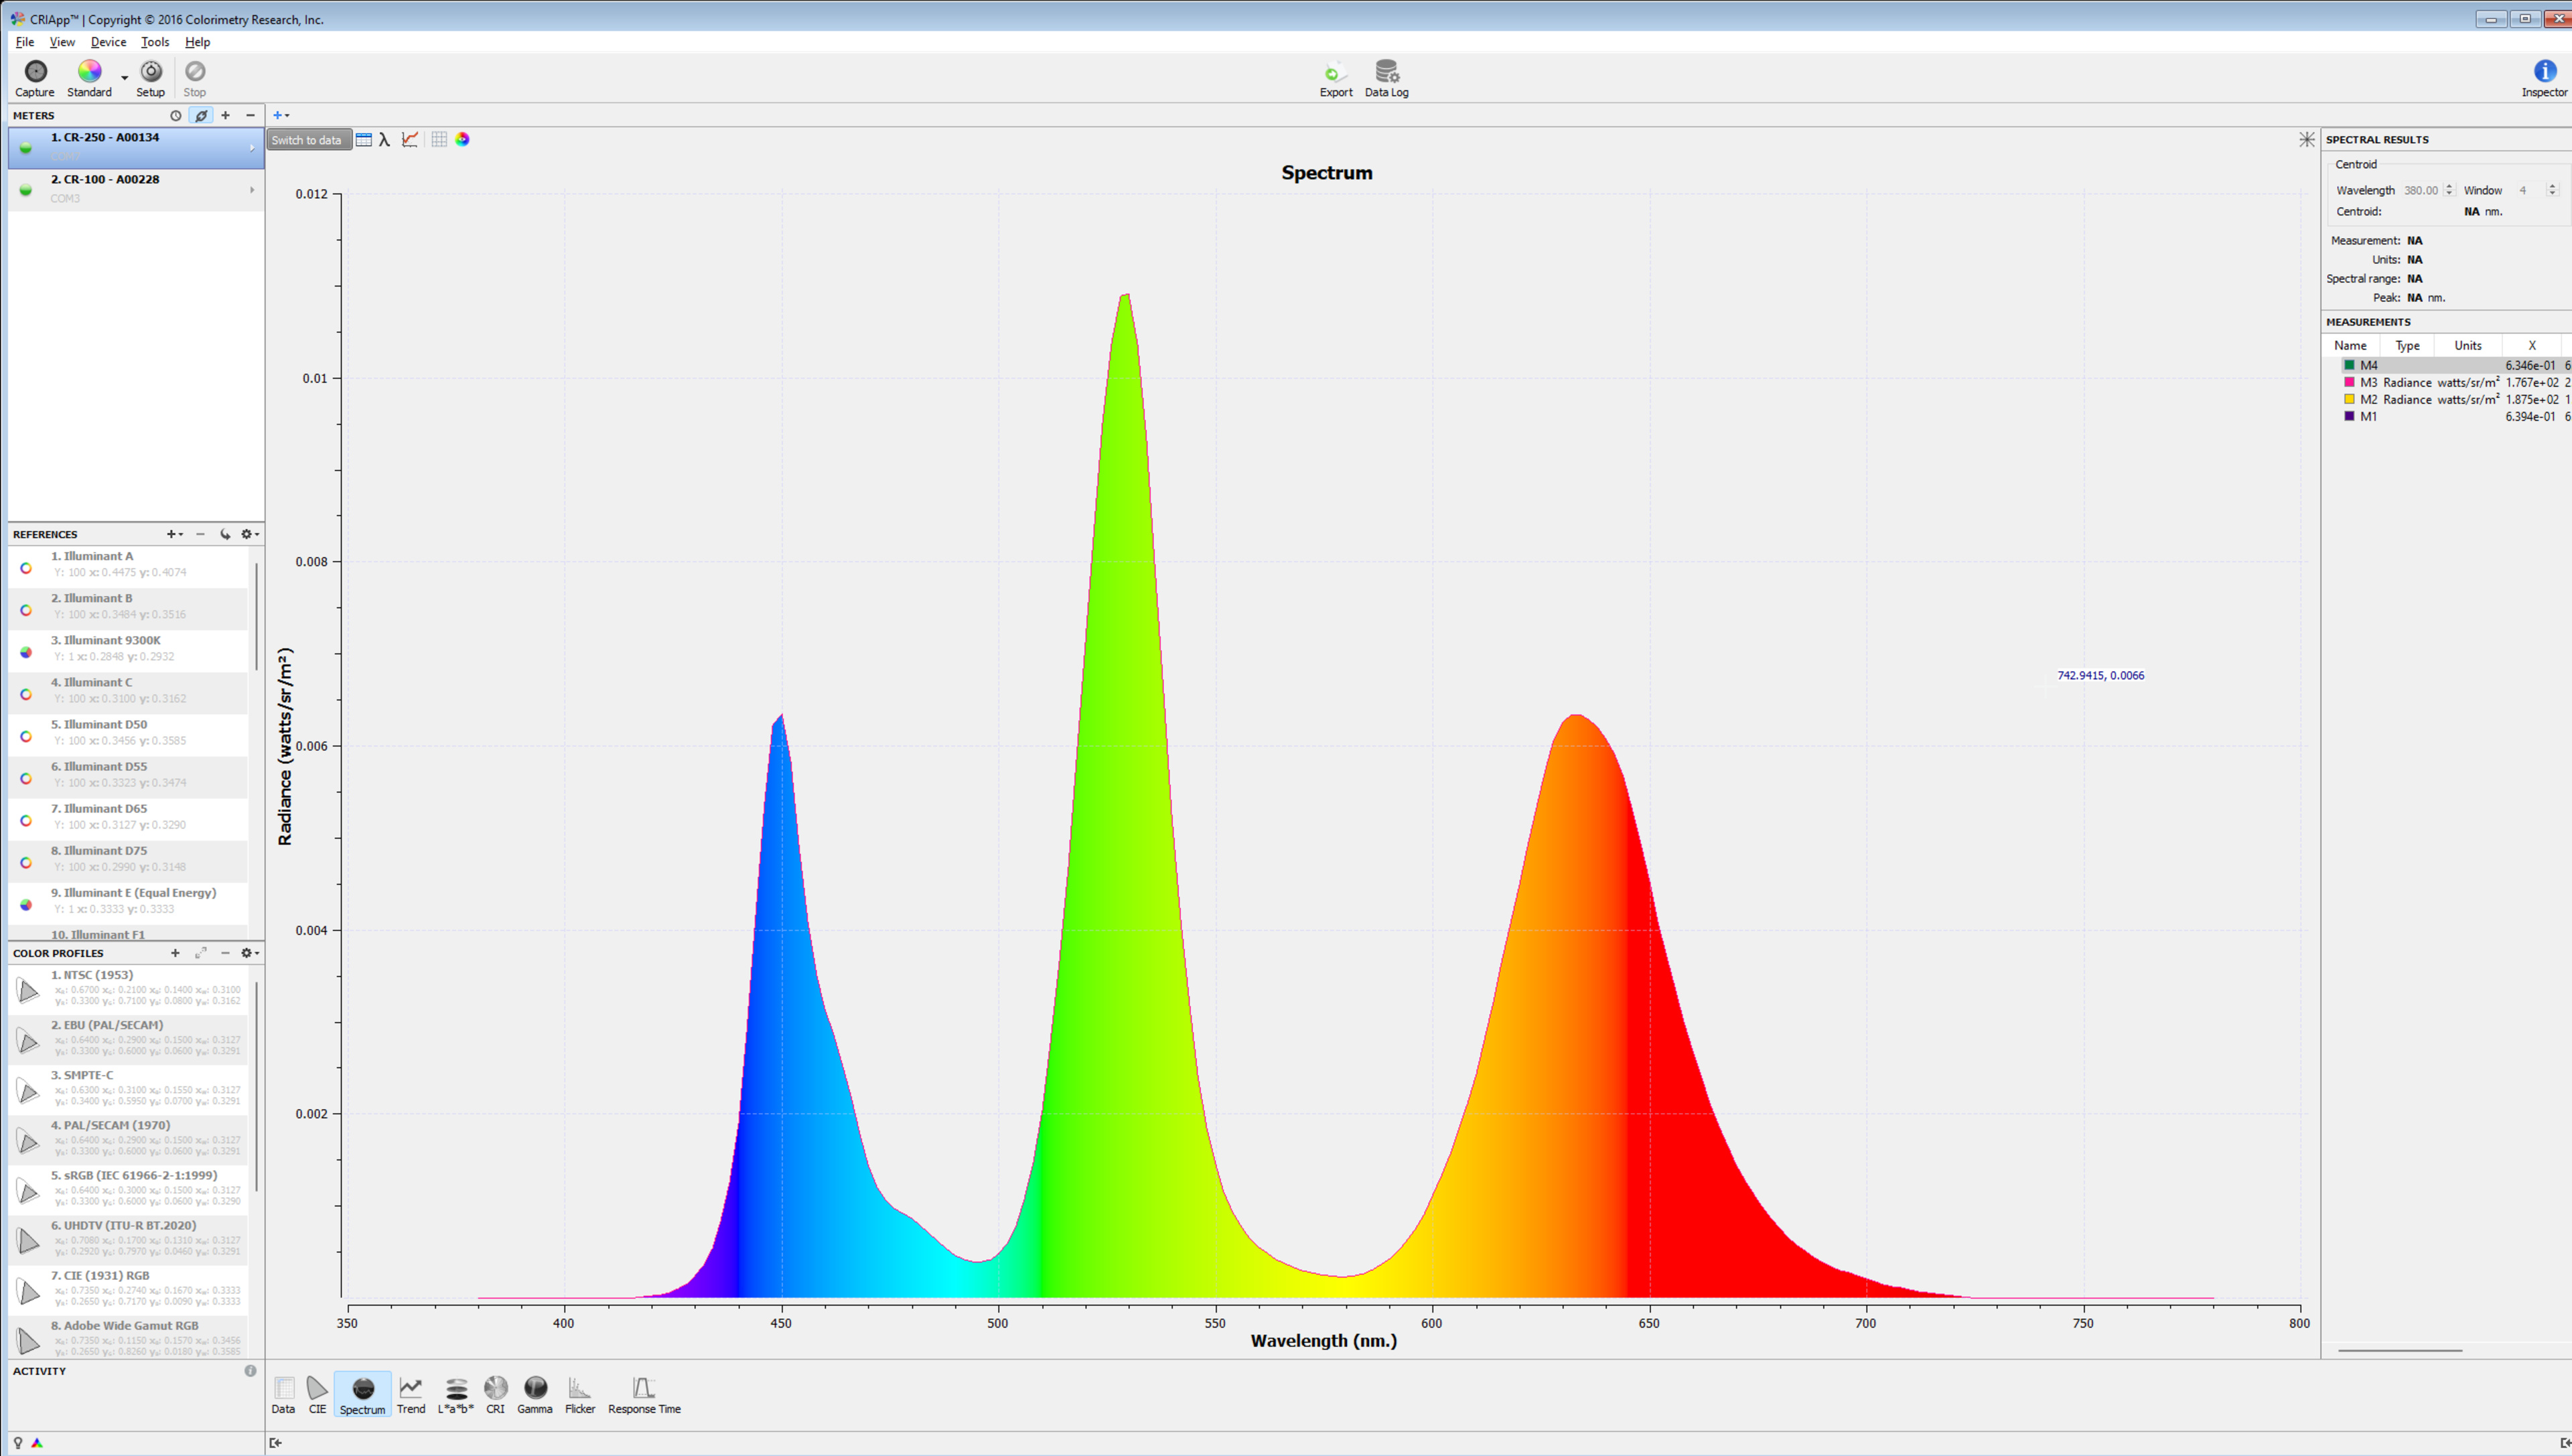The height and width of the screenshot is (1456, 2572).
Task: Open the Gamma view icon
Action: (x=535, y=1389)
